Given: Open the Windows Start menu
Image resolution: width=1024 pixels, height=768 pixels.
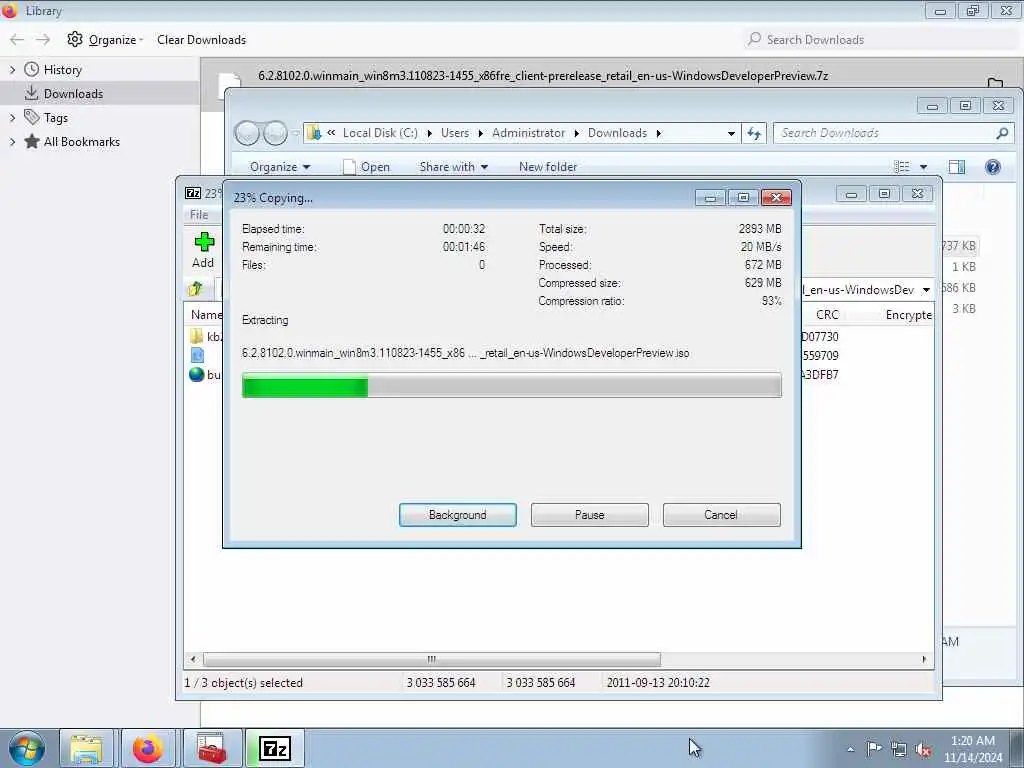Looking at the screenshot, I should pos(27,748).
